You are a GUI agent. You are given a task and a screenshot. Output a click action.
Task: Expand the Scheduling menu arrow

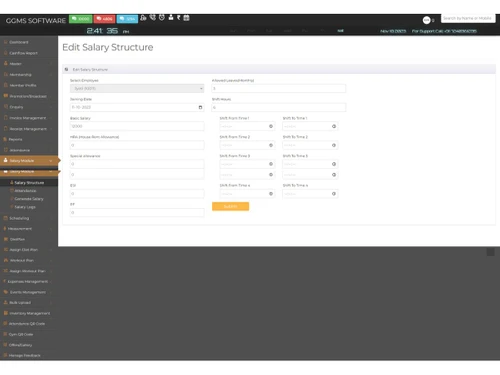click(51, 218)
